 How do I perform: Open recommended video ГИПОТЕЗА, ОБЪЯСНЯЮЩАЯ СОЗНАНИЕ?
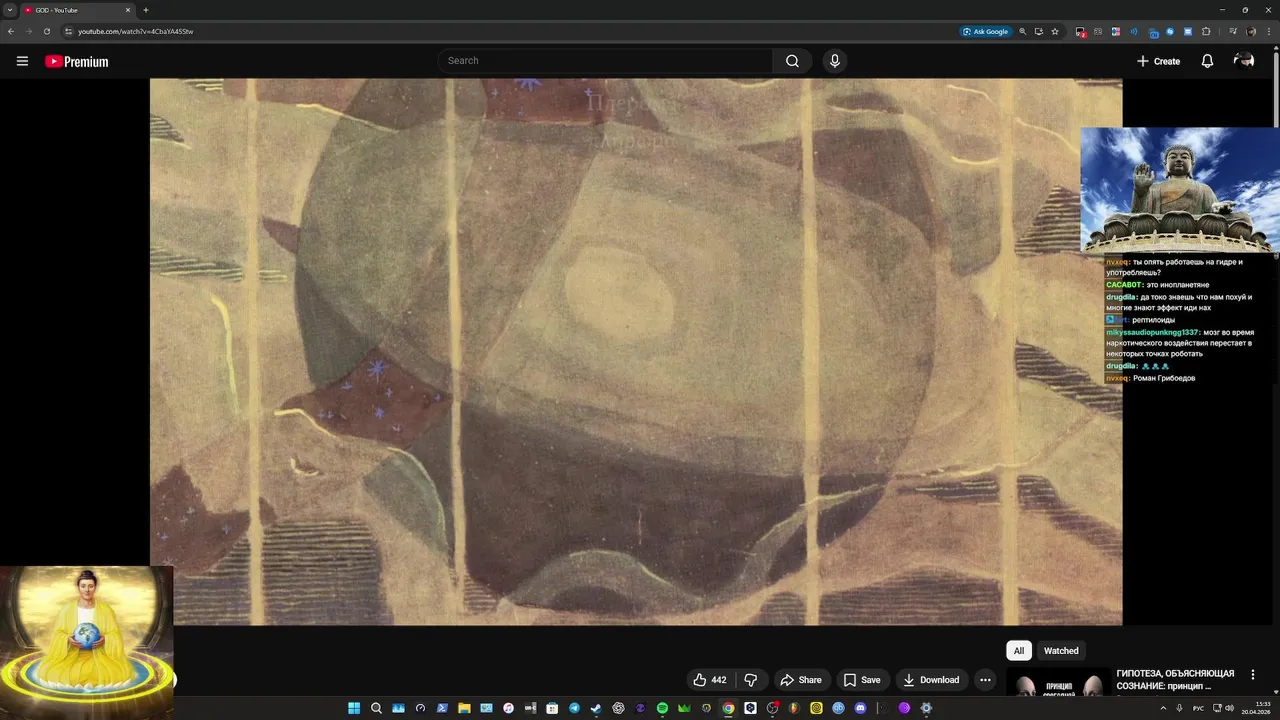1175,680
